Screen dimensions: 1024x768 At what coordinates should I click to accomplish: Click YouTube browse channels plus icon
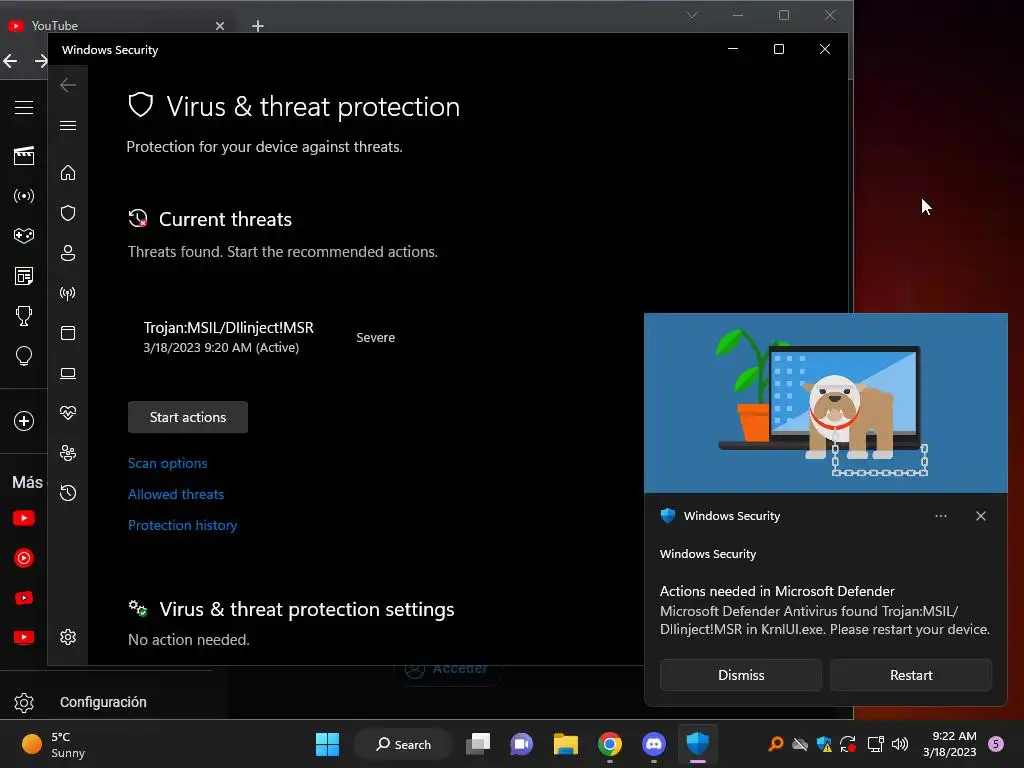24,421
